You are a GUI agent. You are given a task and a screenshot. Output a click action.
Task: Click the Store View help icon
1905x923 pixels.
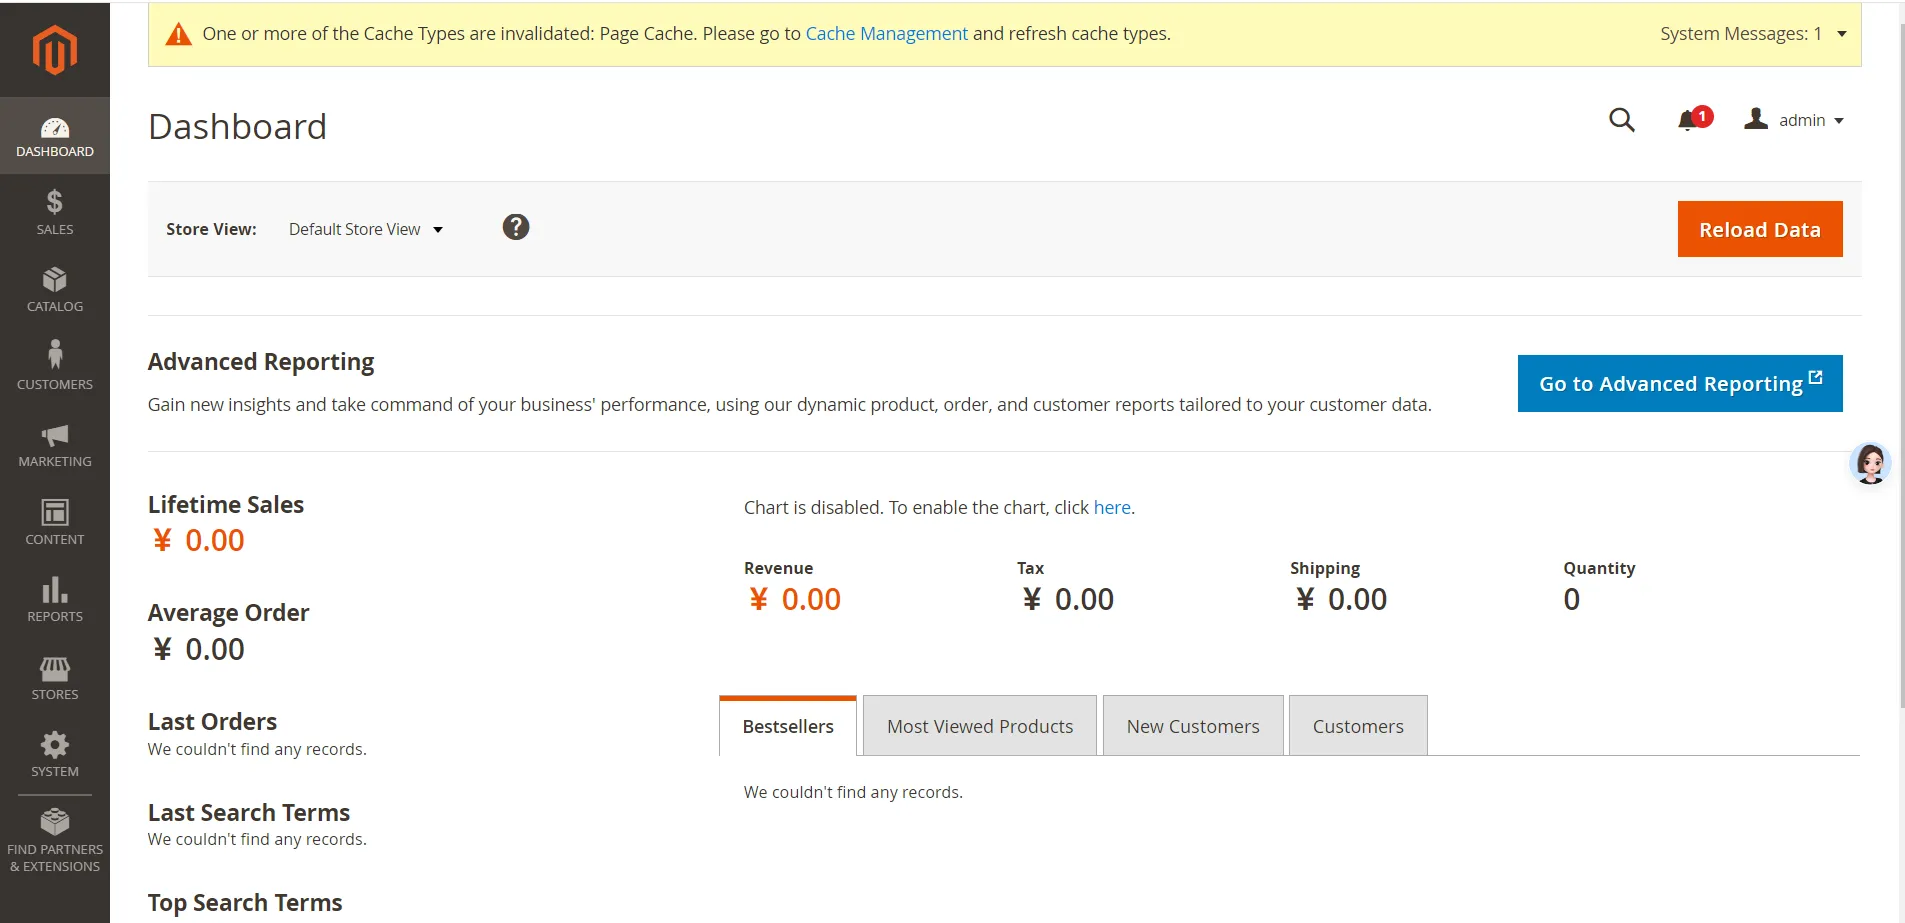click(516, 227)
